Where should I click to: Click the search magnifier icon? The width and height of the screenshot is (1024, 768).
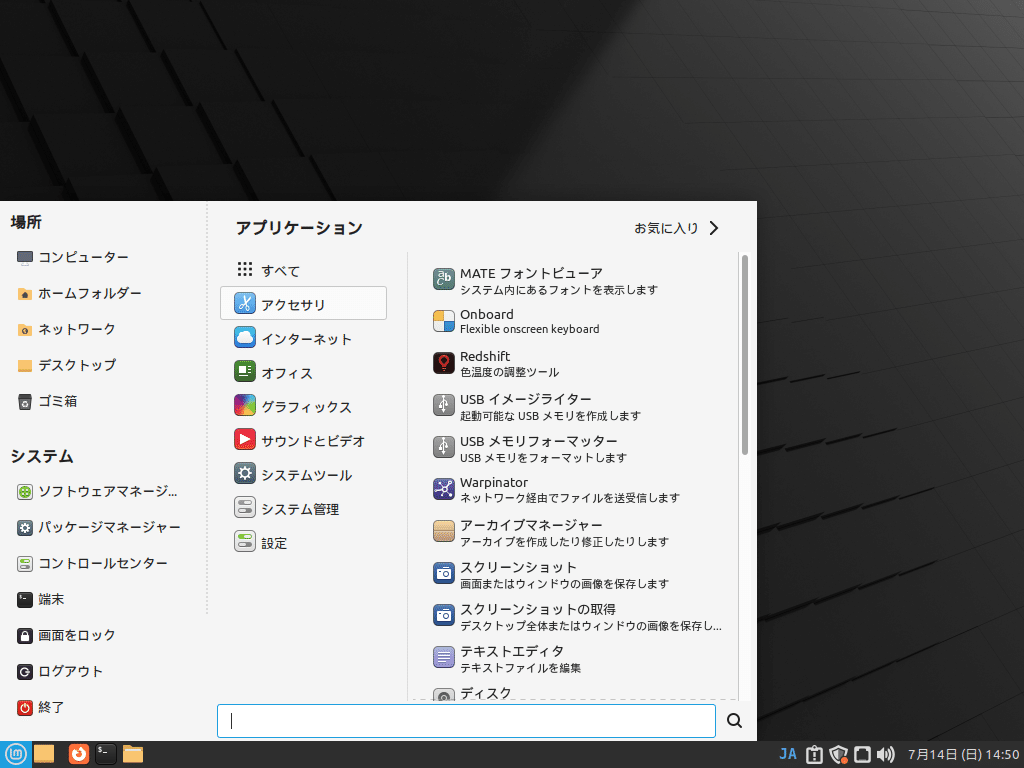point(735,720)
